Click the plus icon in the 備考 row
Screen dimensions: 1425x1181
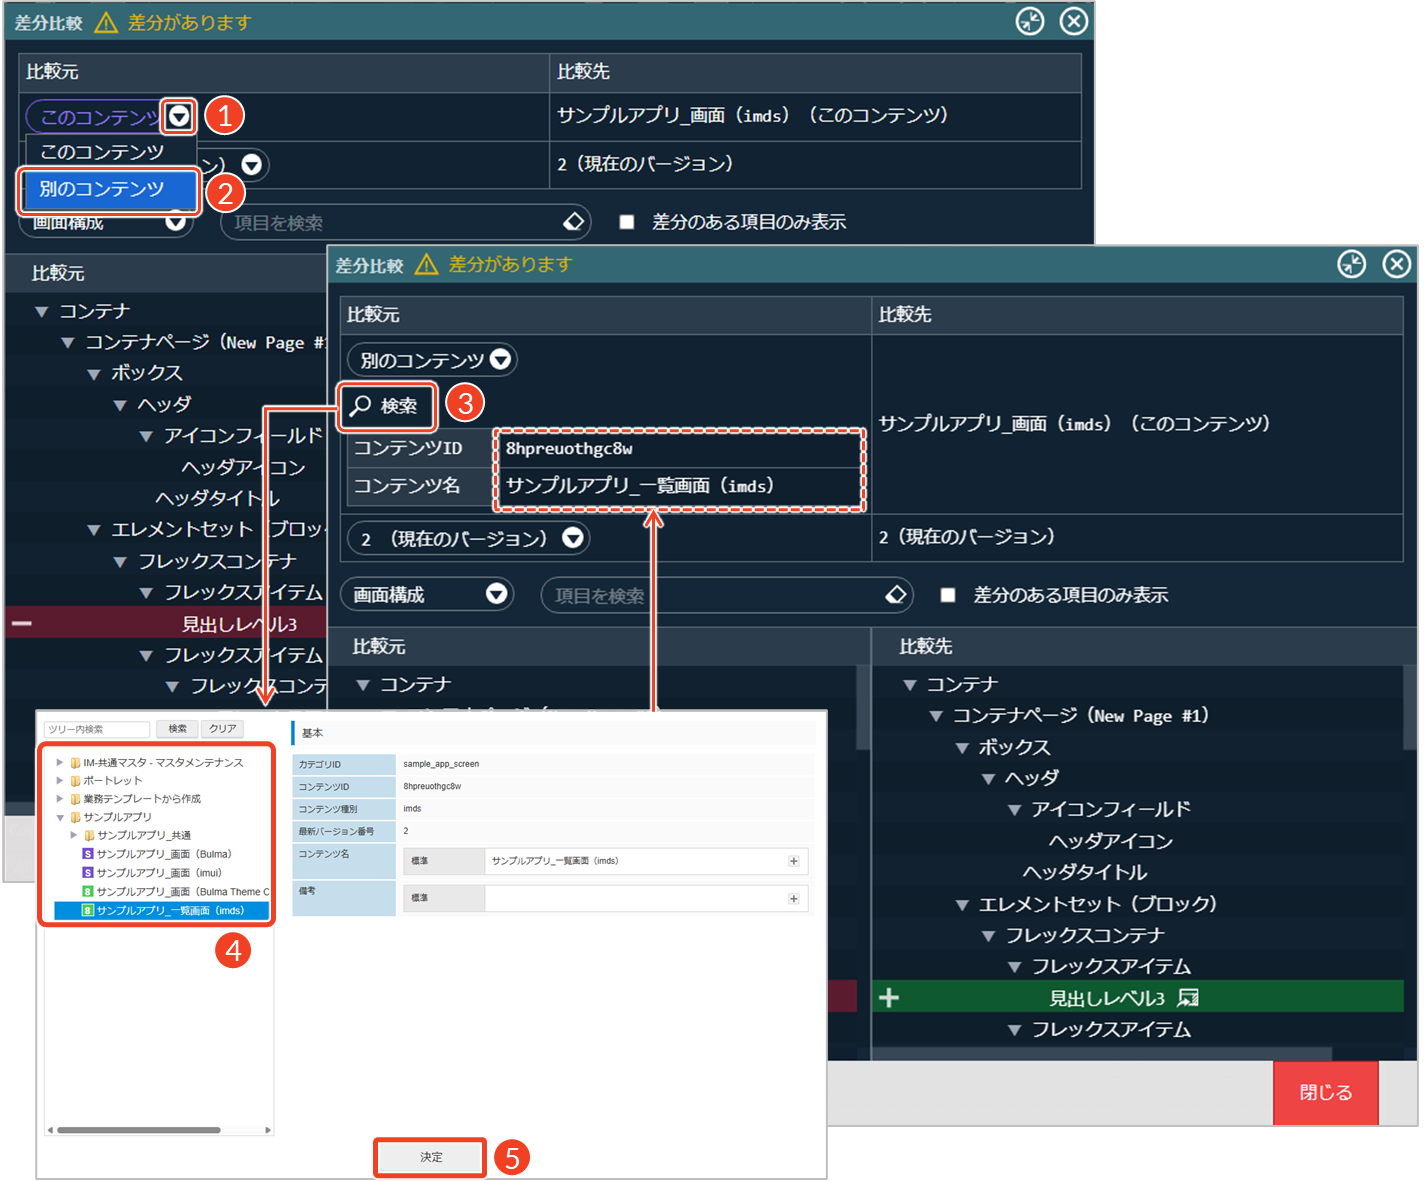793,898
